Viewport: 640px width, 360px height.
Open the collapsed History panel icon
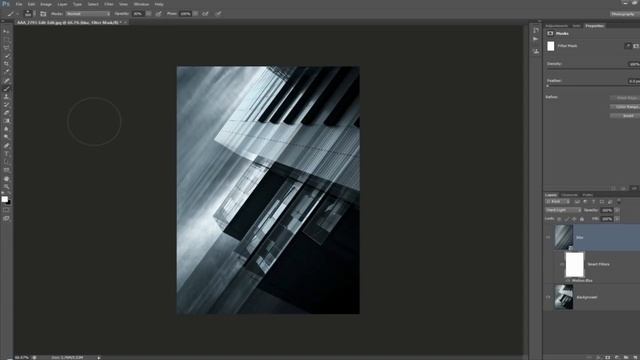[x=536, y=31]
